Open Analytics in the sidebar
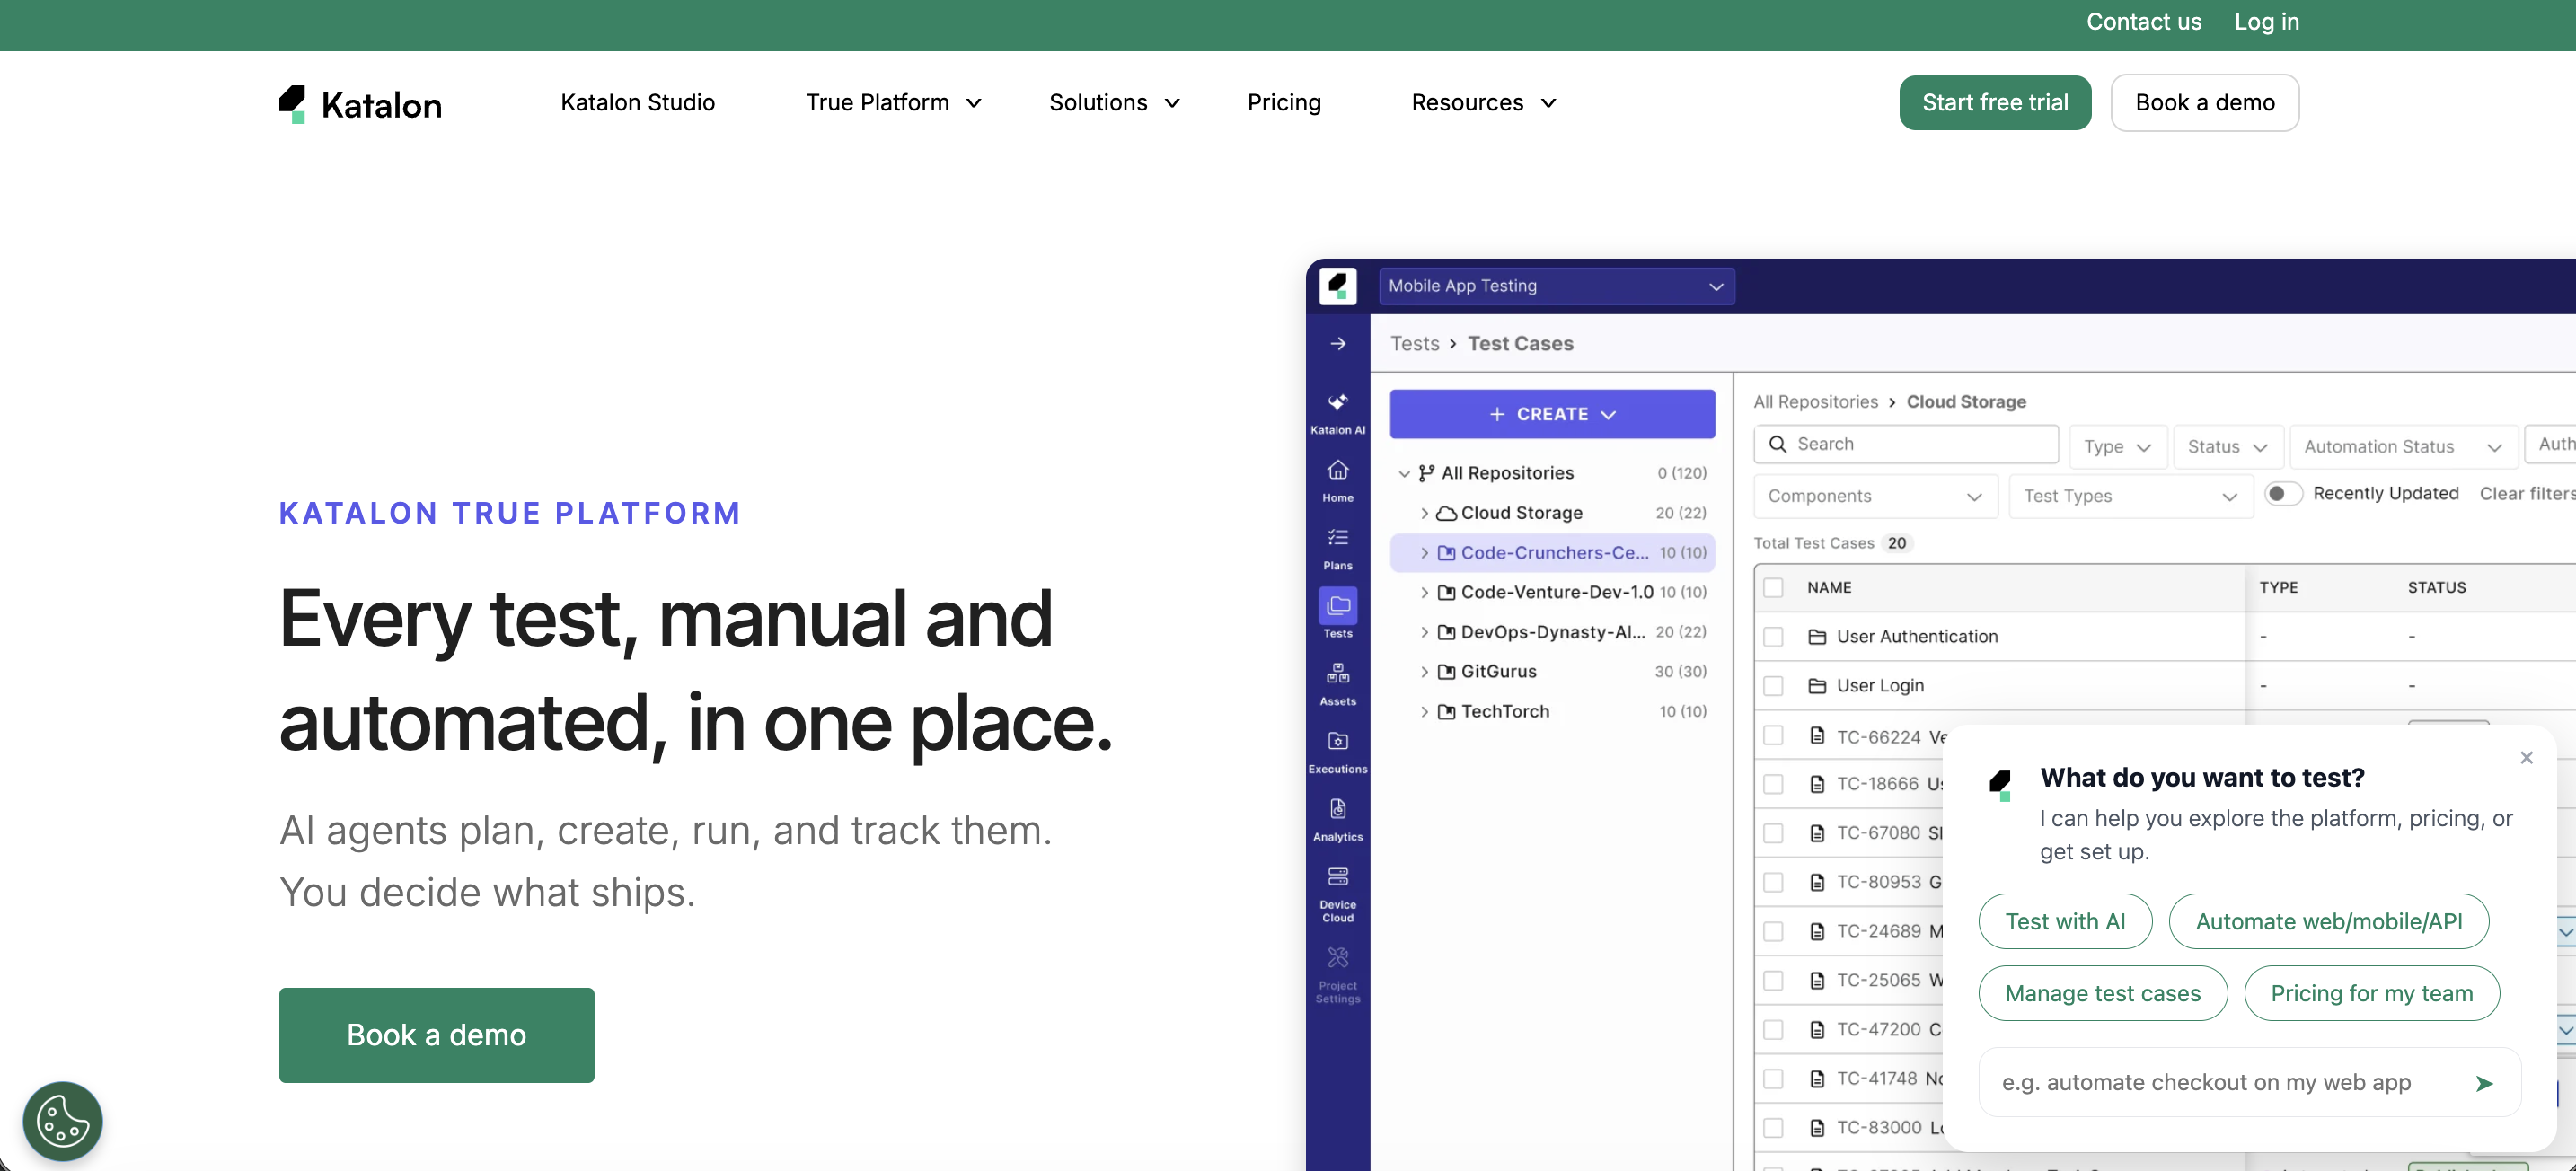This screenshot has height=1171, width=2576. [x=1337, y=820]
